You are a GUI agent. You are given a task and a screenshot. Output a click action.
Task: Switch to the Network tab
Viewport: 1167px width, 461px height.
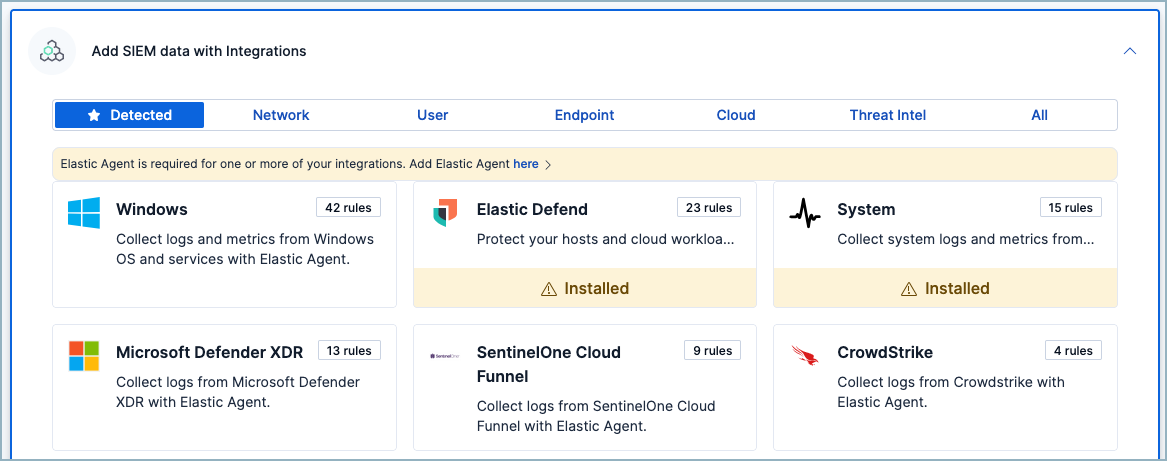tap(281, 115)
